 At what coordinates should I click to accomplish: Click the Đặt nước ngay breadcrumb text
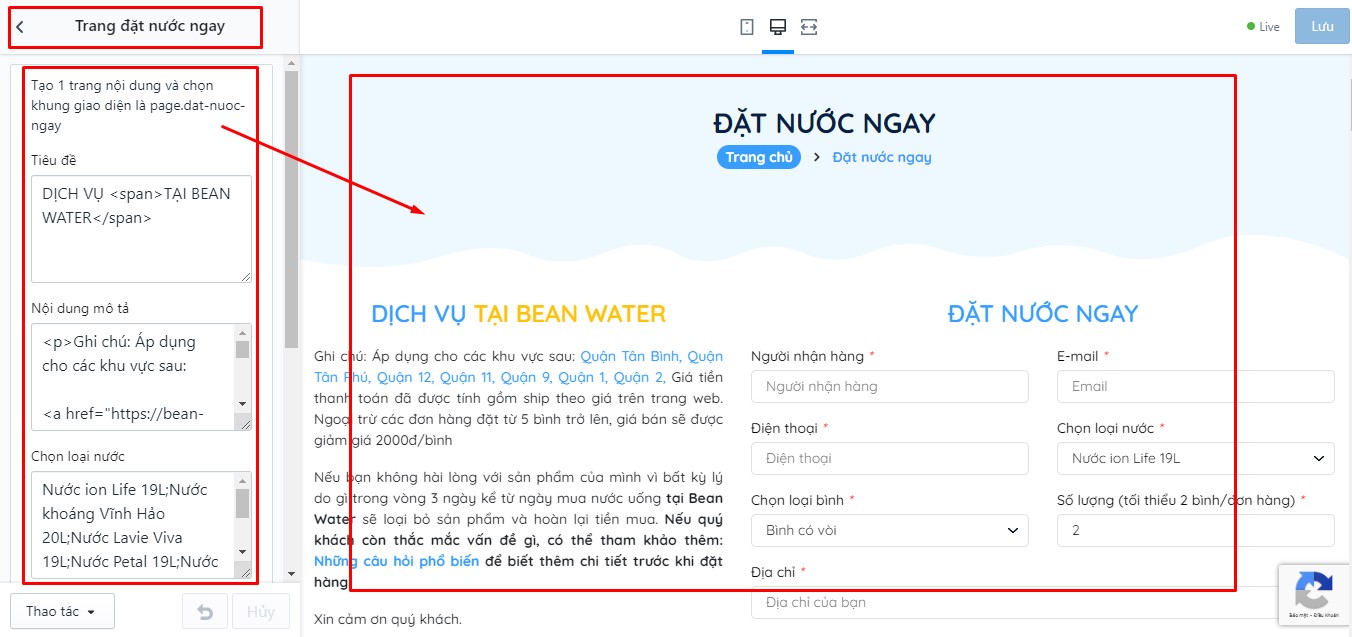(x=881, y=157)
